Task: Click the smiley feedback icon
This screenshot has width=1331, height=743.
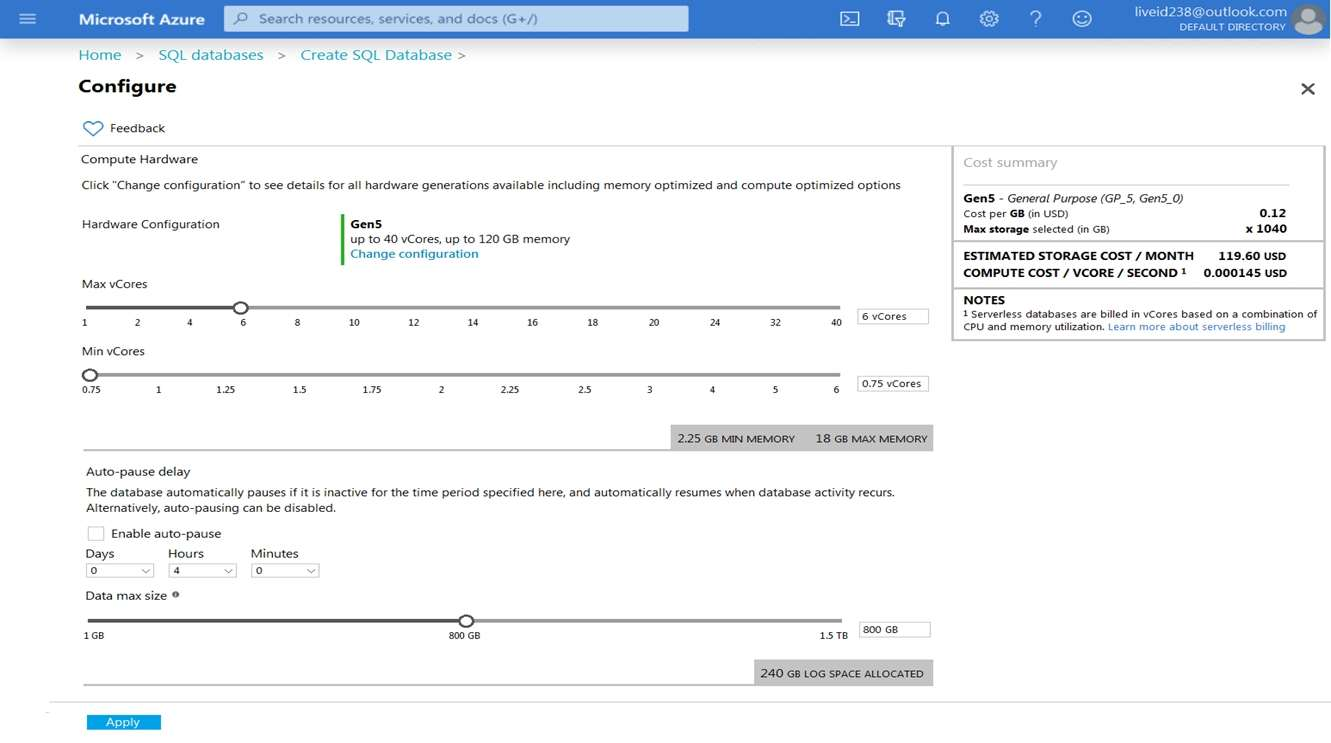Action: coord(1082,19)
